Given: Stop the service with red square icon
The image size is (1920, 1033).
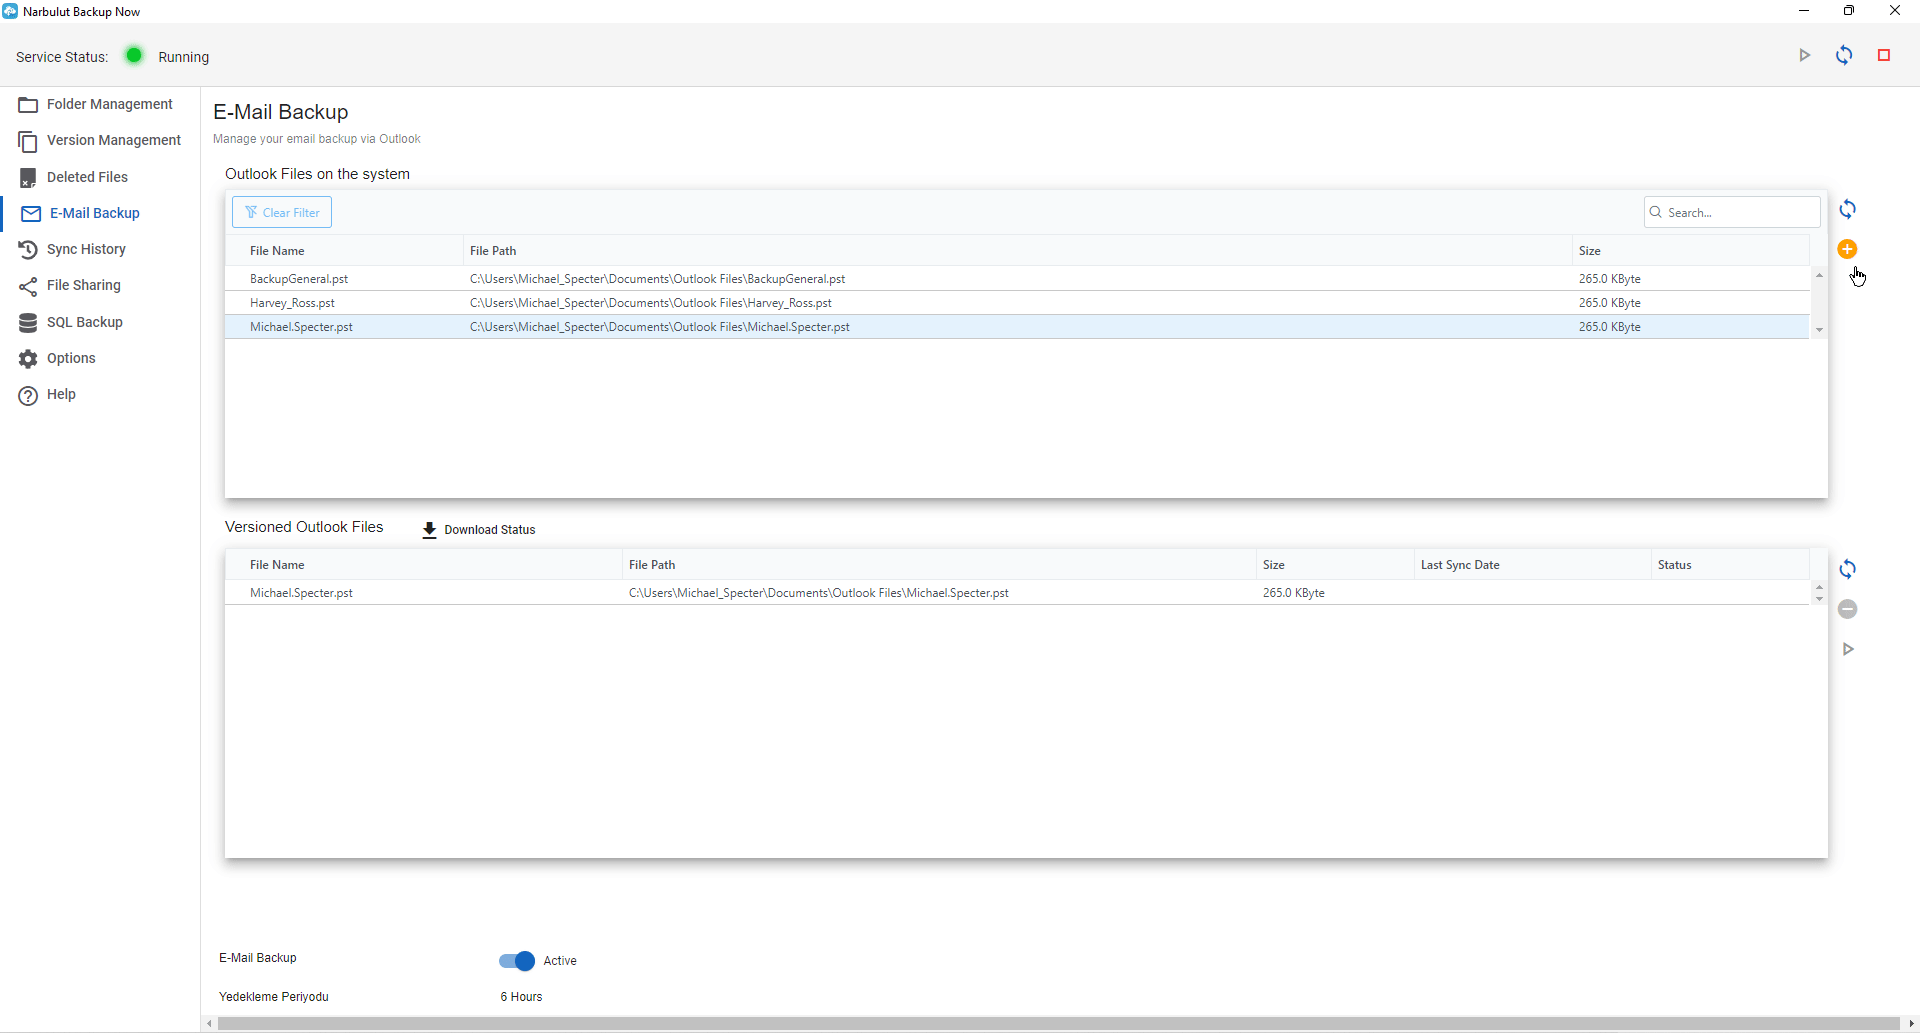Looking at the screenshot, I should pyautogui.click(x=1884, y=56).
